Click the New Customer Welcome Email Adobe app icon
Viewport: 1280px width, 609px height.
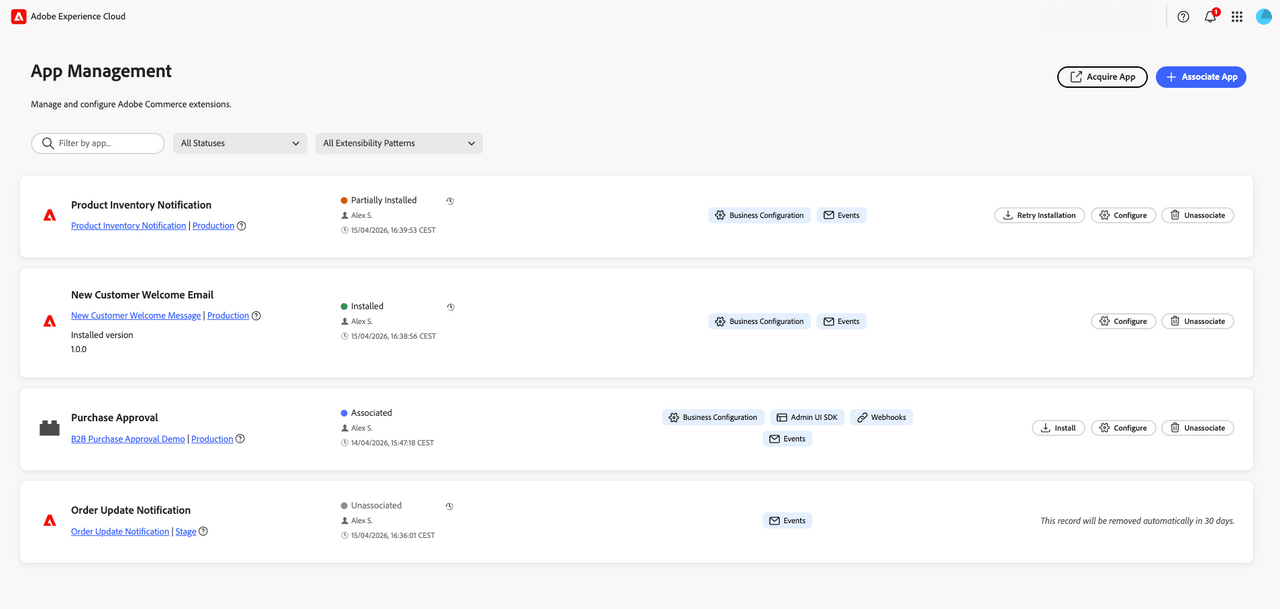point(49,321)
